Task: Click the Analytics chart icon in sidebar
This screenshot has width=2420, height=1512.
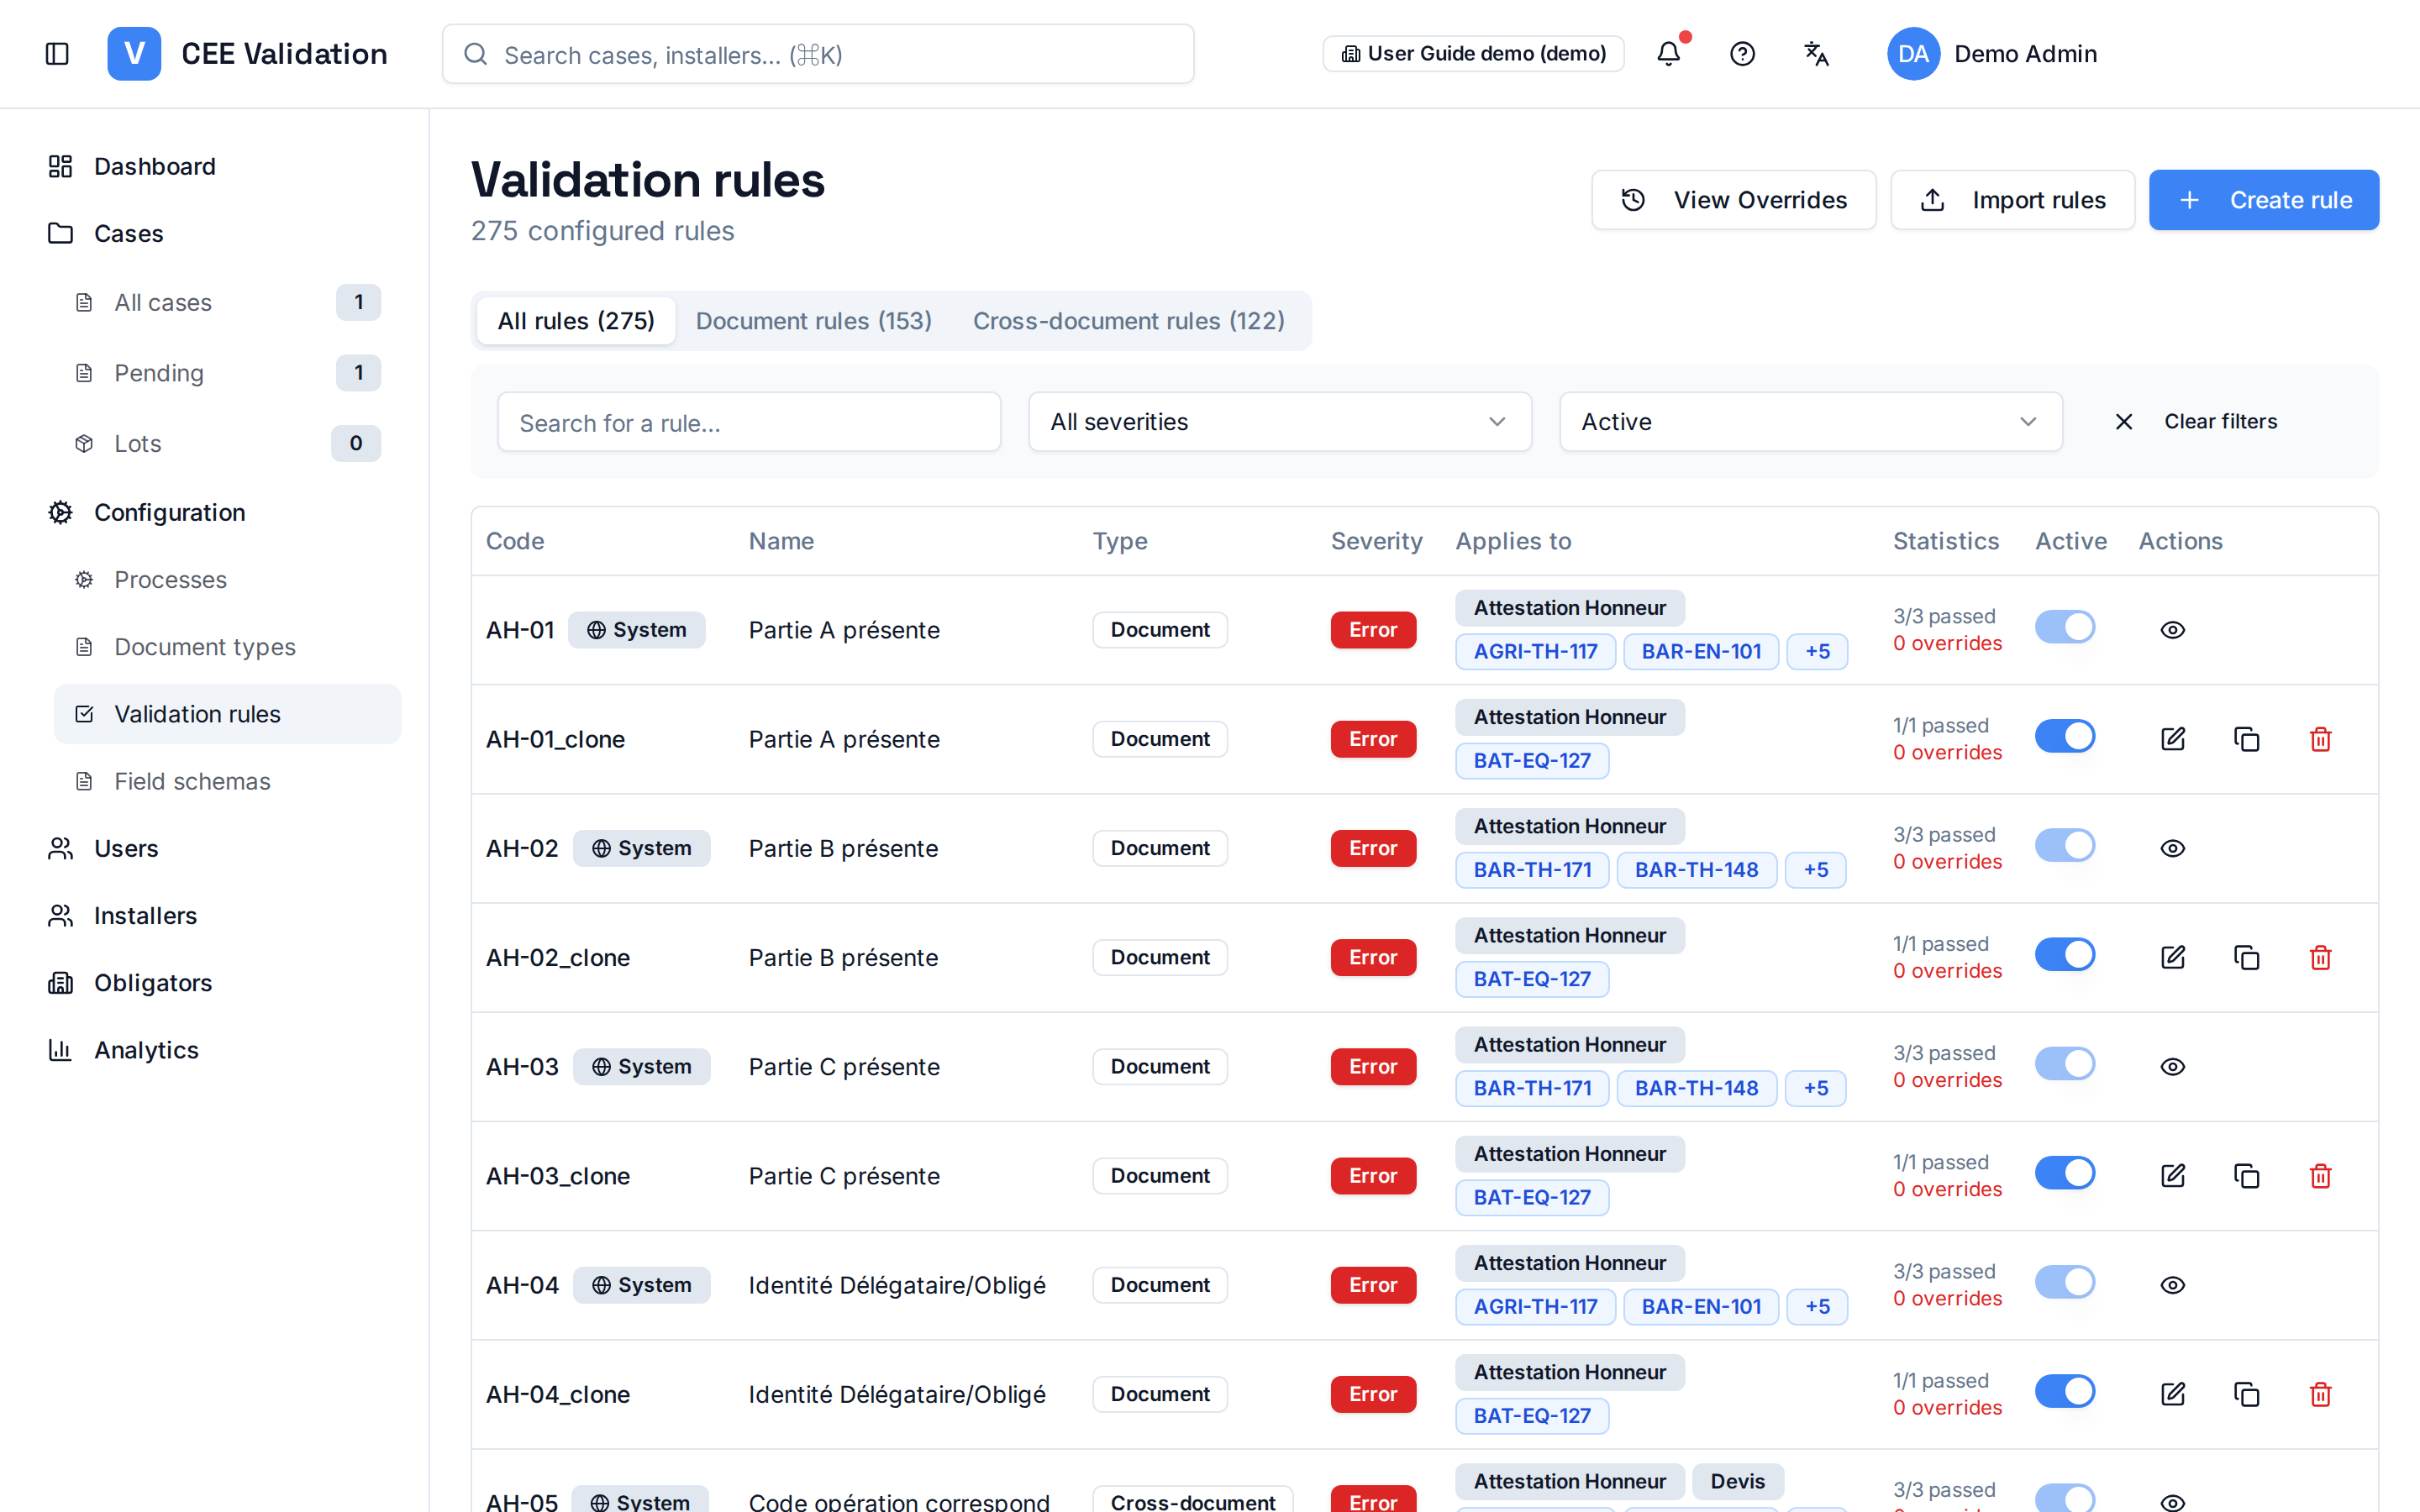Action: pos(60,1050)
